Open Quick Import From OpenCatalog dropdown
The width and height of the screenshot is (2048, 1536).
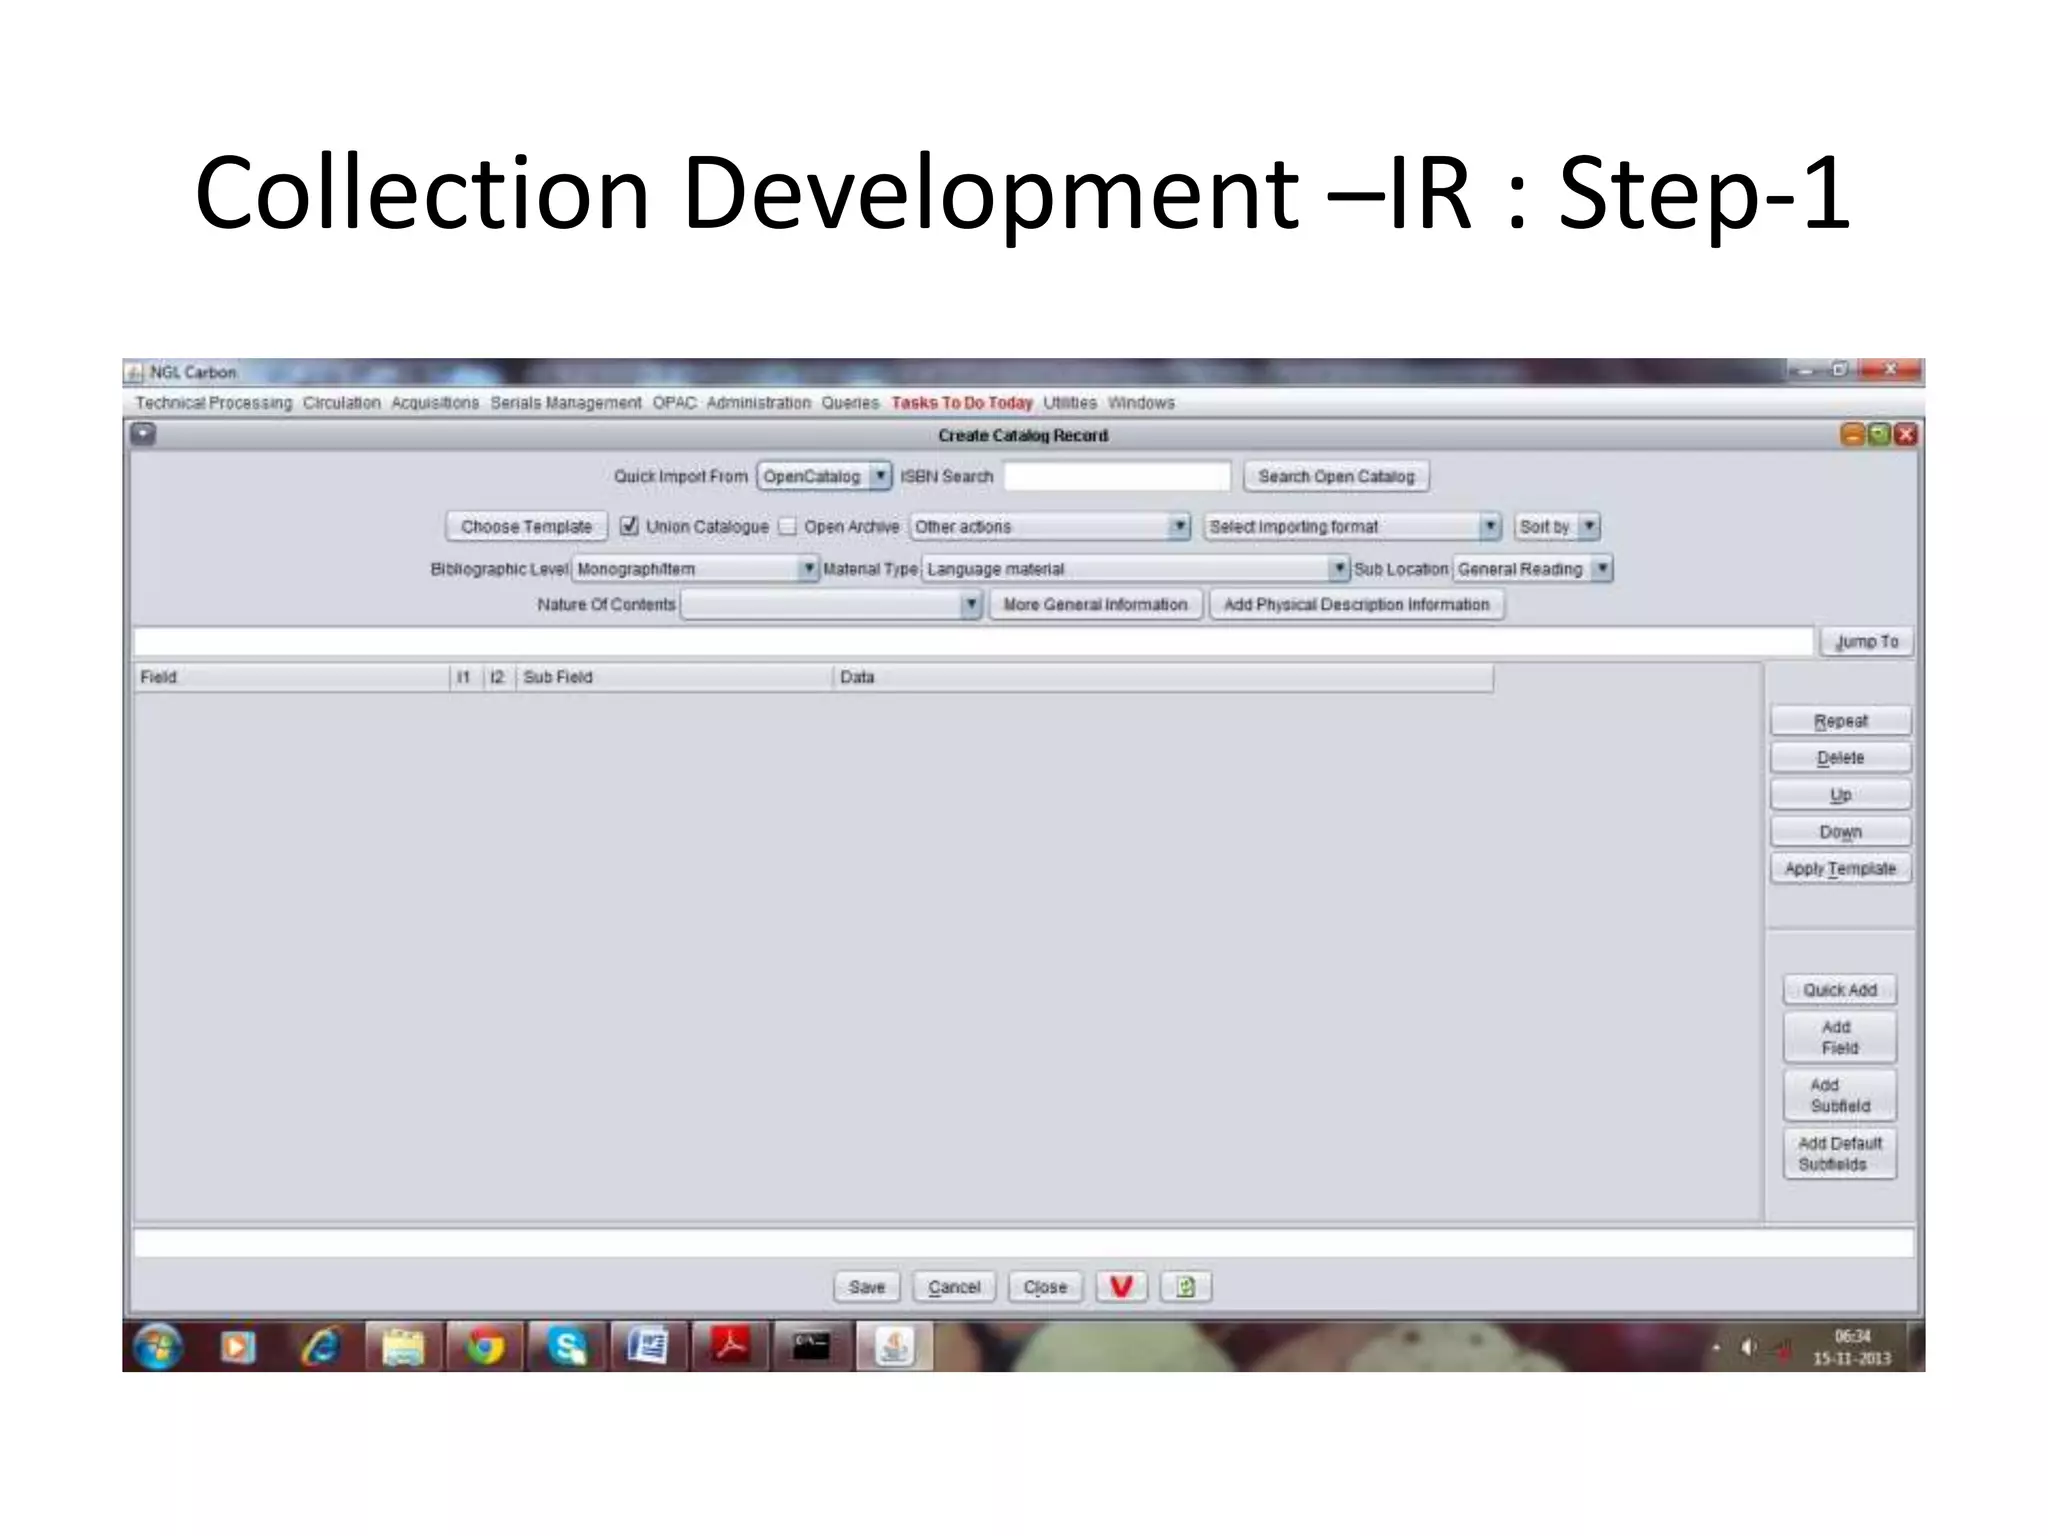(x=824, y=476)
